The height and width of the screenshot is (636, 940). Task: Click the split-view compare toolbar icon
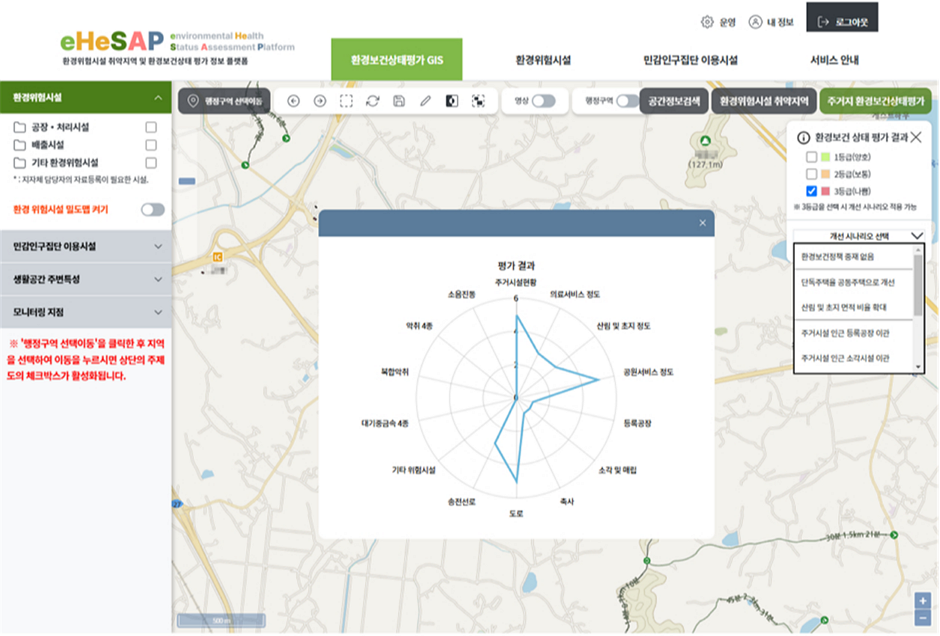click(x=452, y=101)
